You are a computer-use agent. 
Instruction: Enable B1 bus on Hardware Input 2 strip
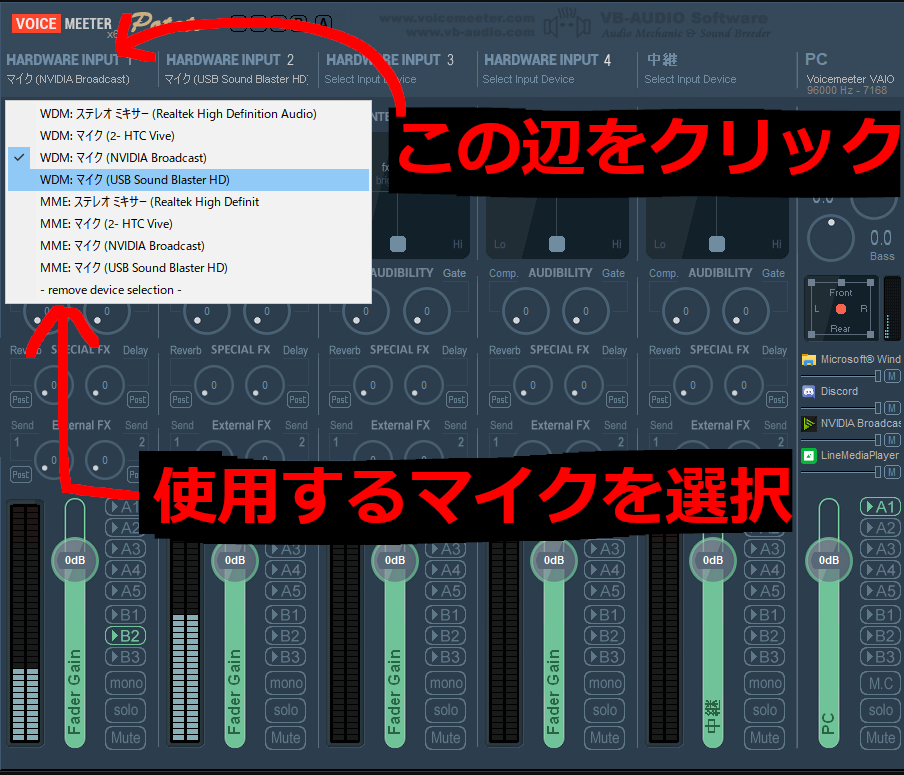pyautogui.click(x=286, y=615)
